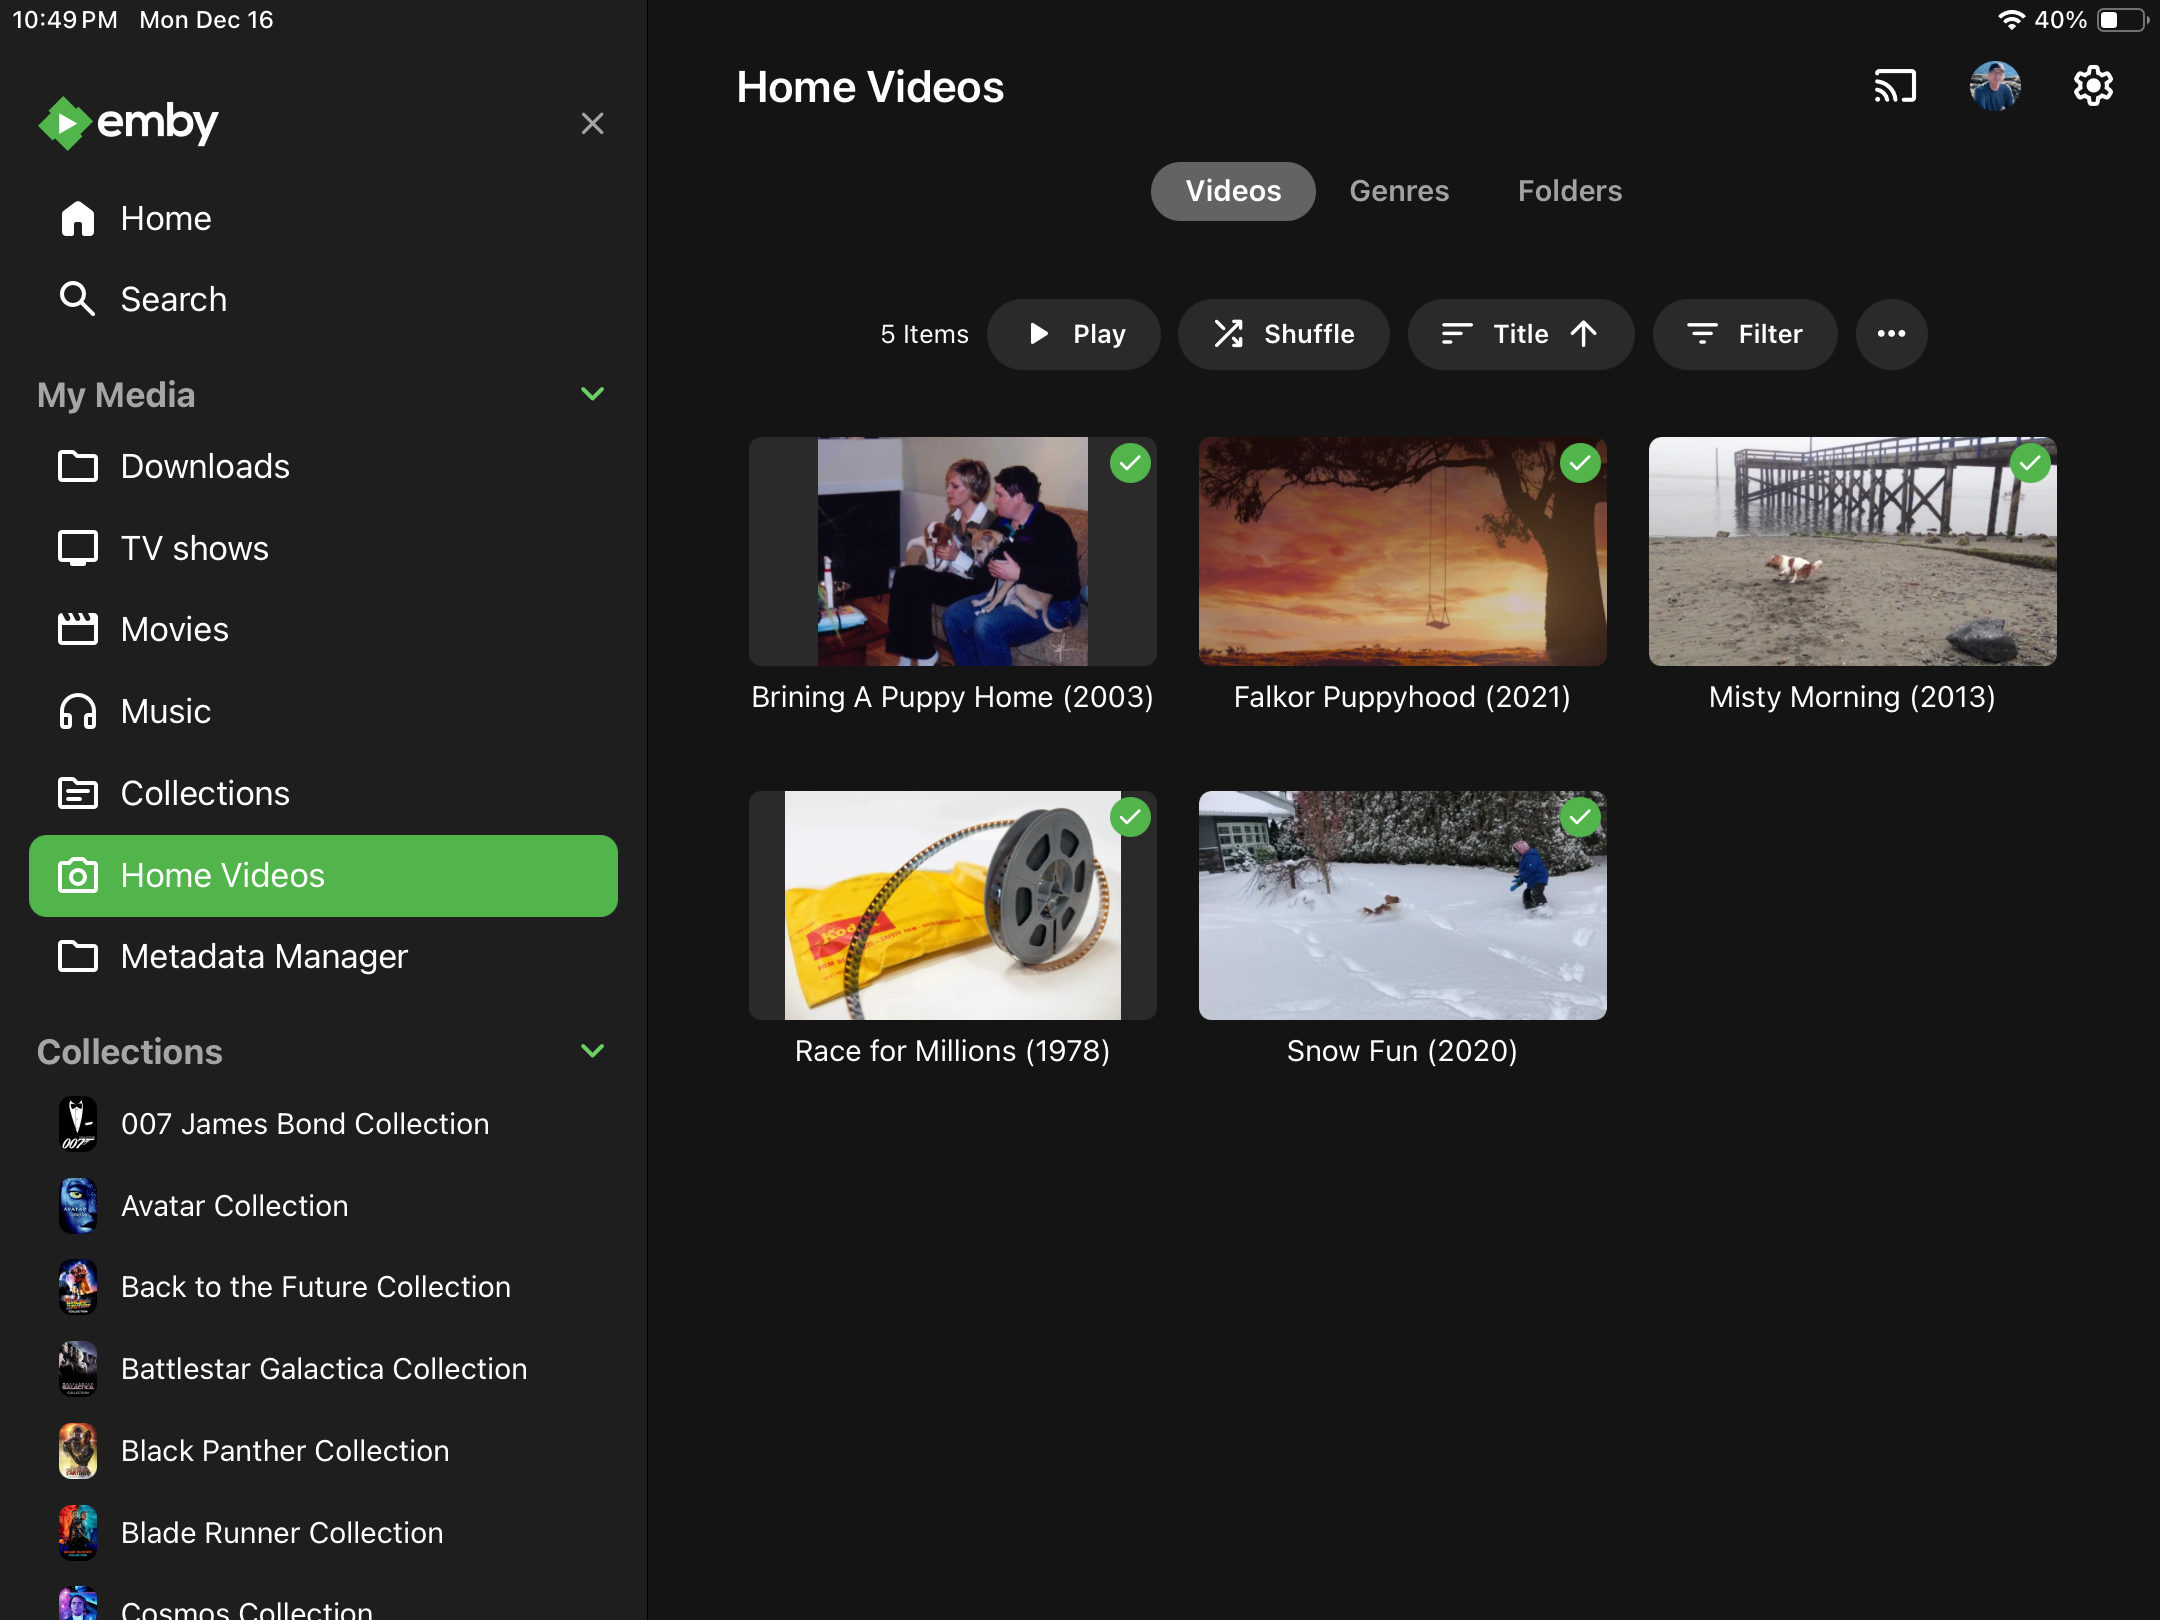Toggle watched checkmark on Falkor Puppyhood
Screen dimensions: 2160x1620
point(1580,464)
